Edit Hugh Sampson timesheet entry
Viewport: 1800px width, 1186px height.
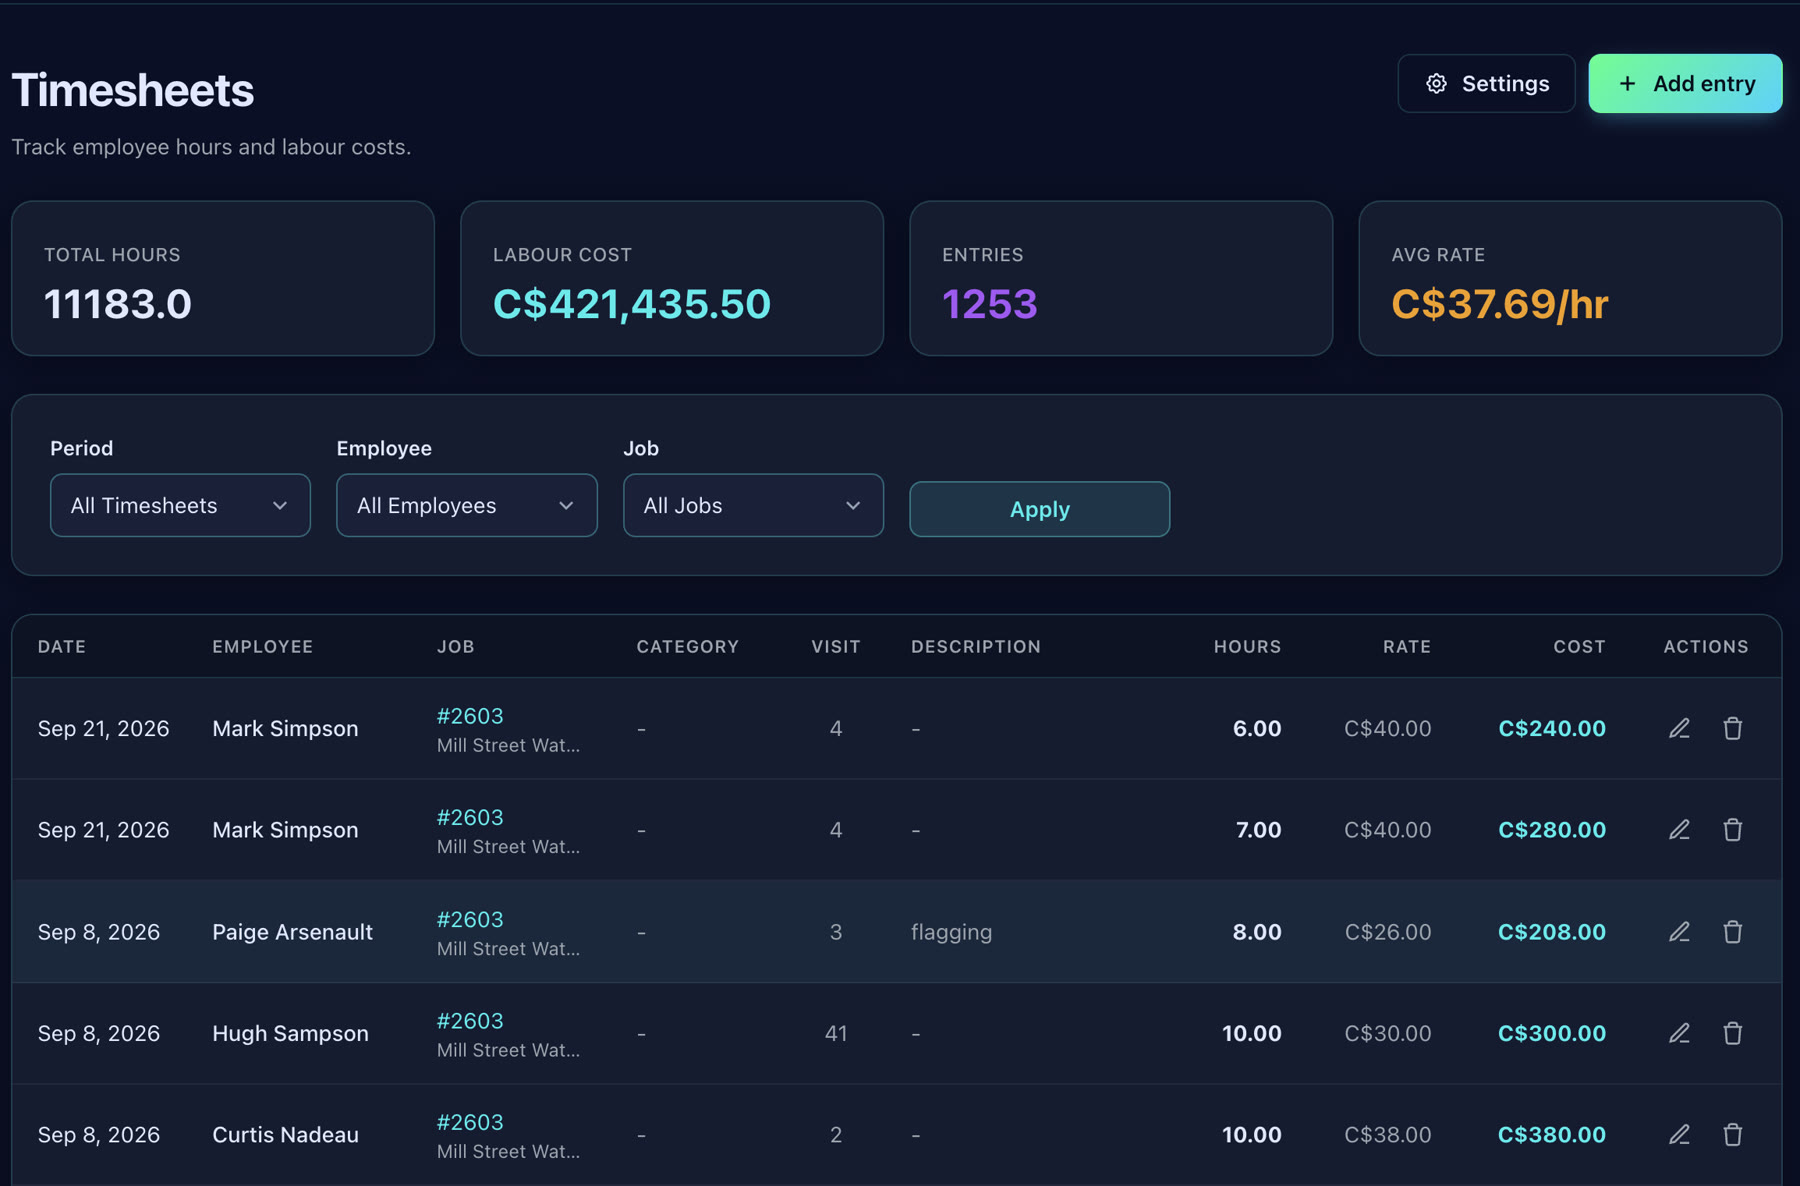(x=1679, y=1033)
